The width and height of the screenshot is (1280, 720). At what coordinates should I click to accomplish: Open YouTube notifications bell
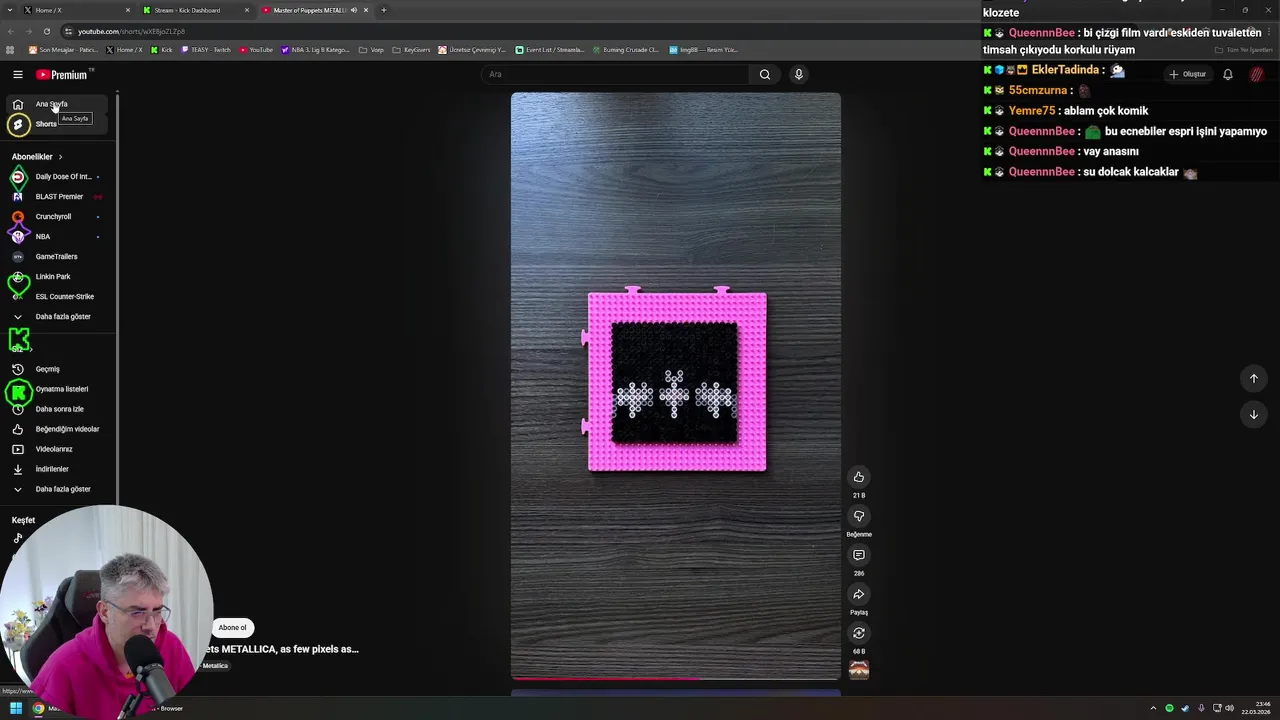pyautogui.click(x=1228, y=74)
